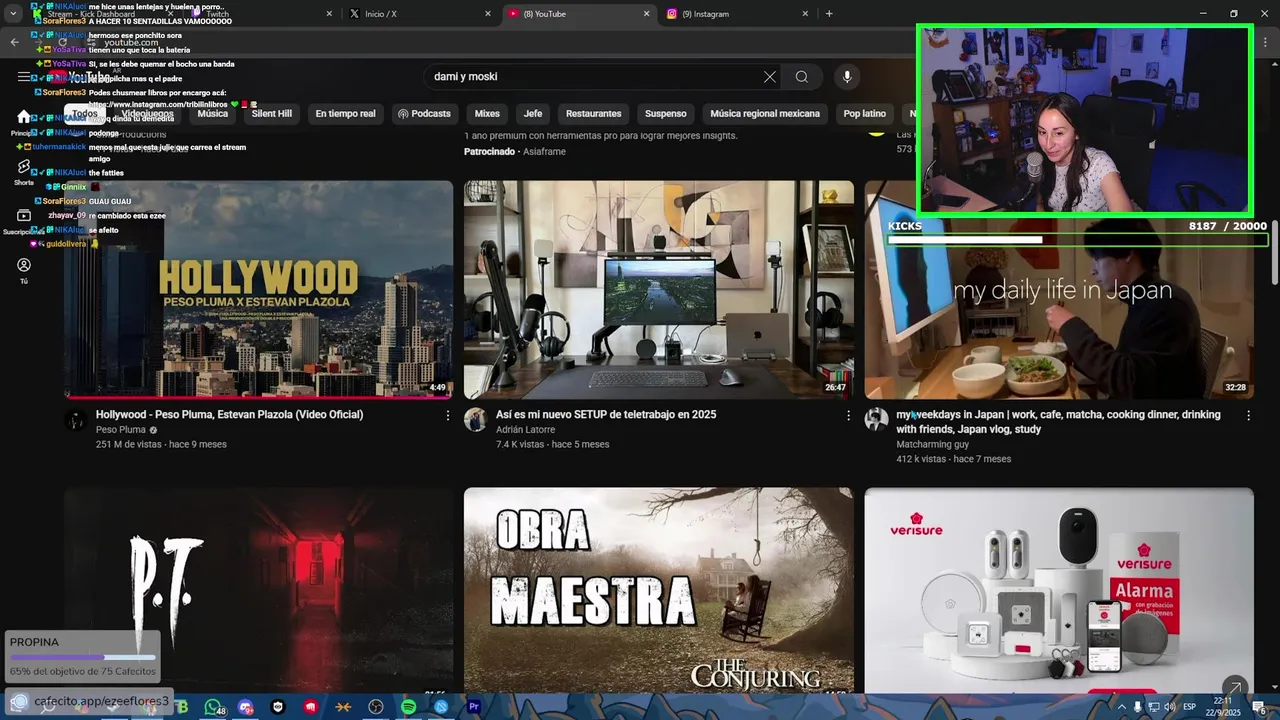
Task: Open the notification center icon
Action: coord(1259,707)
